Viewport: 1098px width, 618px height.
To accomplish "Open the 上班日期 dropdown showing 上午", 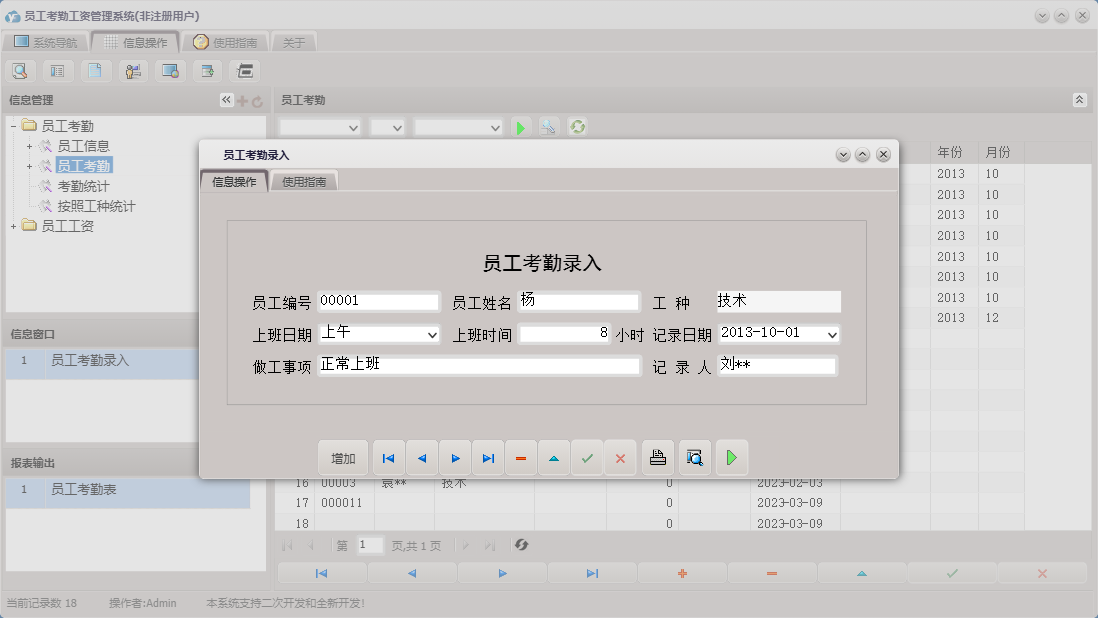I will coord(434,334).
